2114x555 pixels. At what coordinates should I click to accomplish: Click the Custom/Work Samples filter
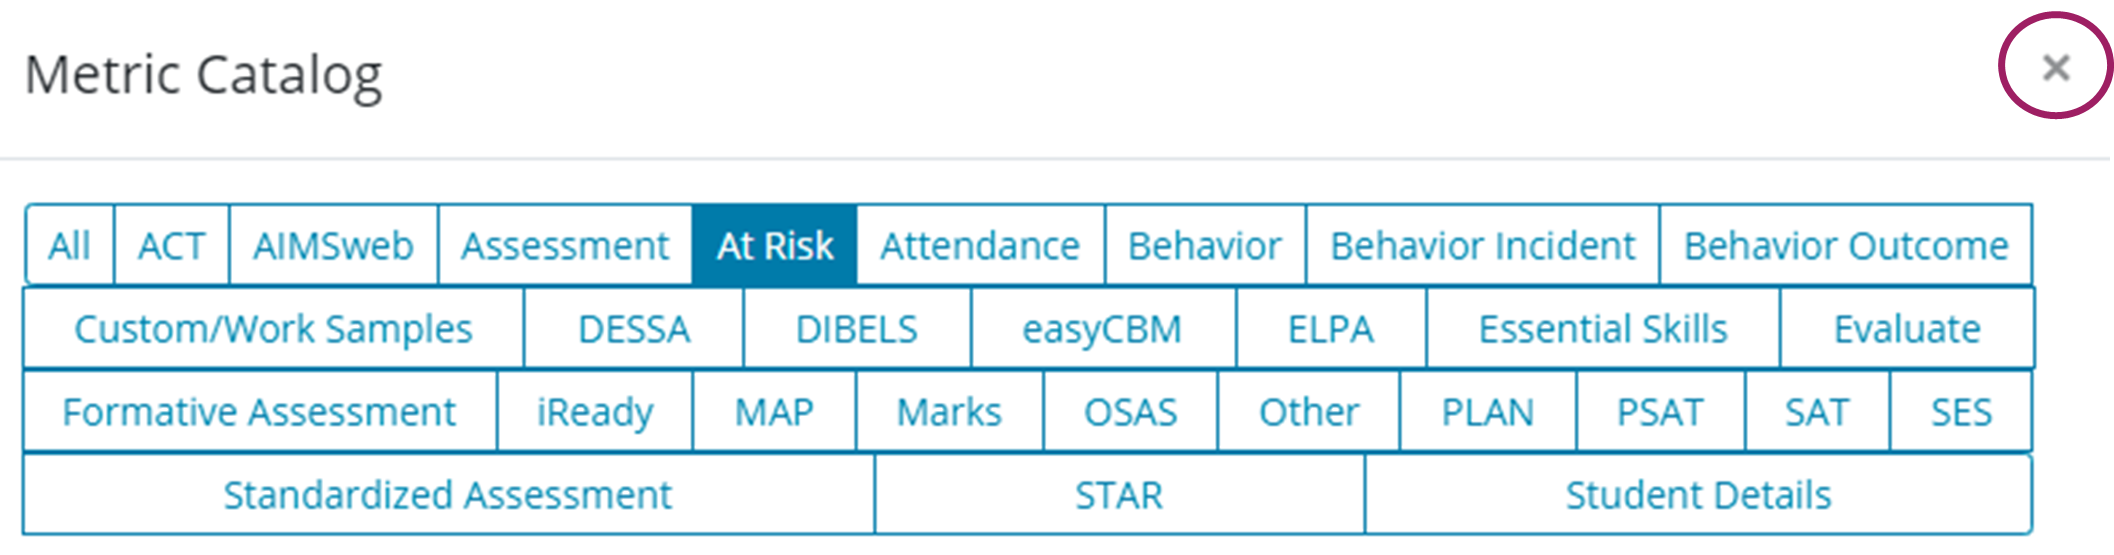click(273, 329)
